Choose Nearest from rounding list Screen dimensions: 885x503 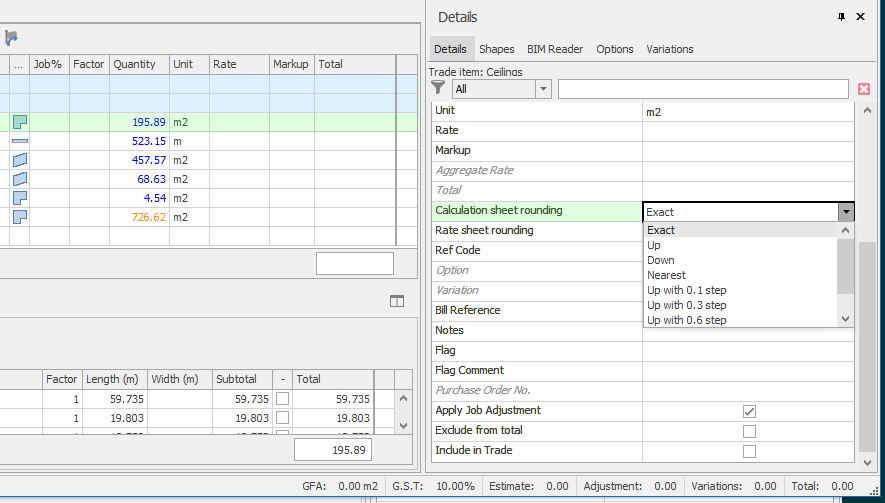[666, 275]
